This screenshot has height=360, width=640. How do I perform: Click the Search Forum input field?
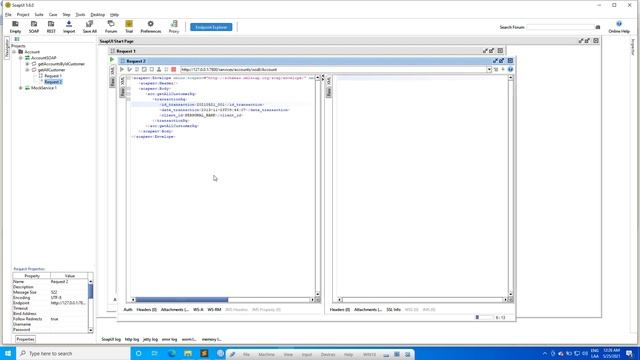tap(560, 27)
